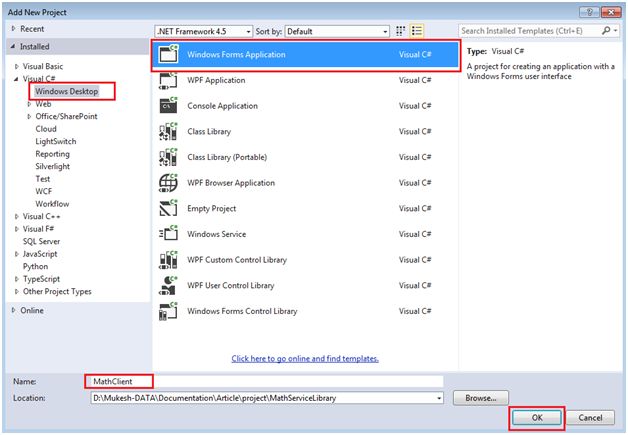Open the .NET Framework 4.5 dropdown
This screenshot has height=435, width=628.
[203, 31]
